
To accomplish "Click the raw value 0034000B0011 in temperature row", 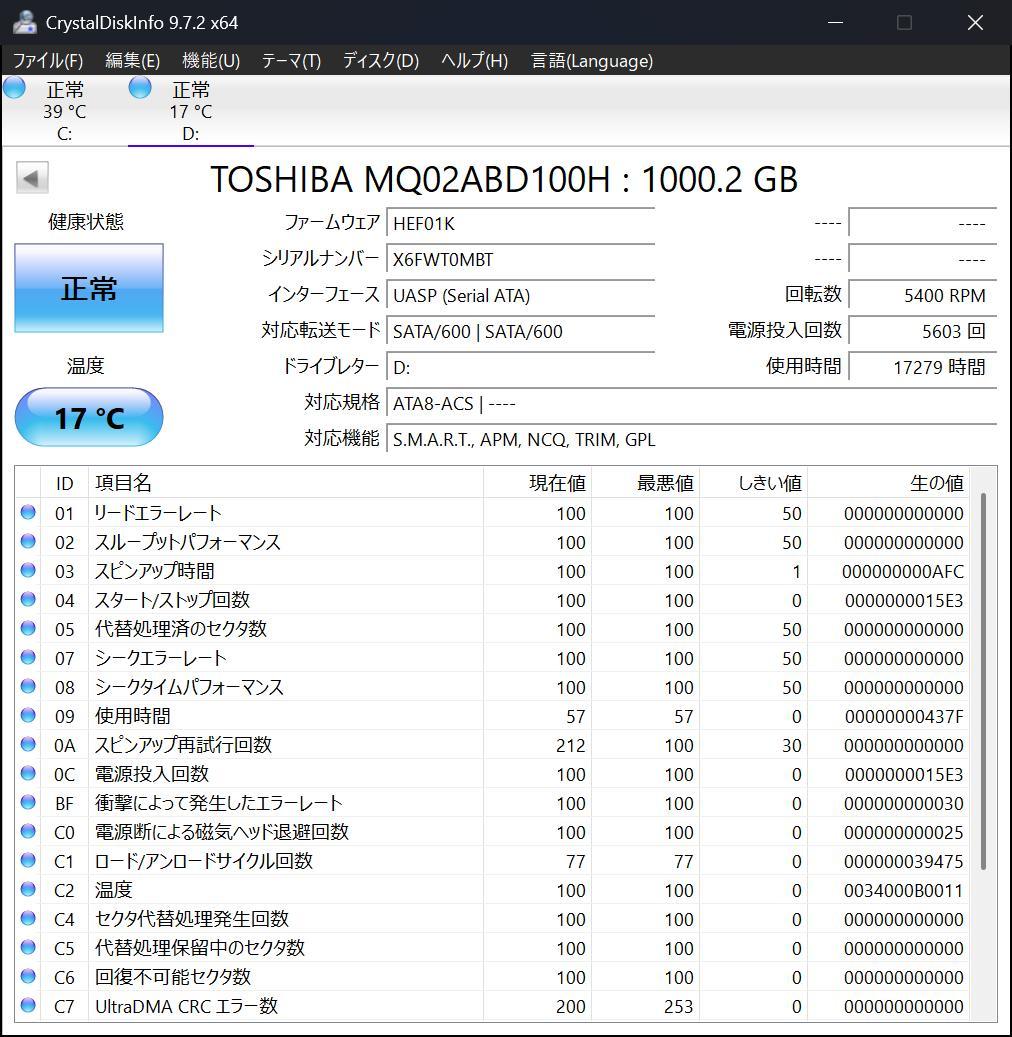I will (904, 890).
